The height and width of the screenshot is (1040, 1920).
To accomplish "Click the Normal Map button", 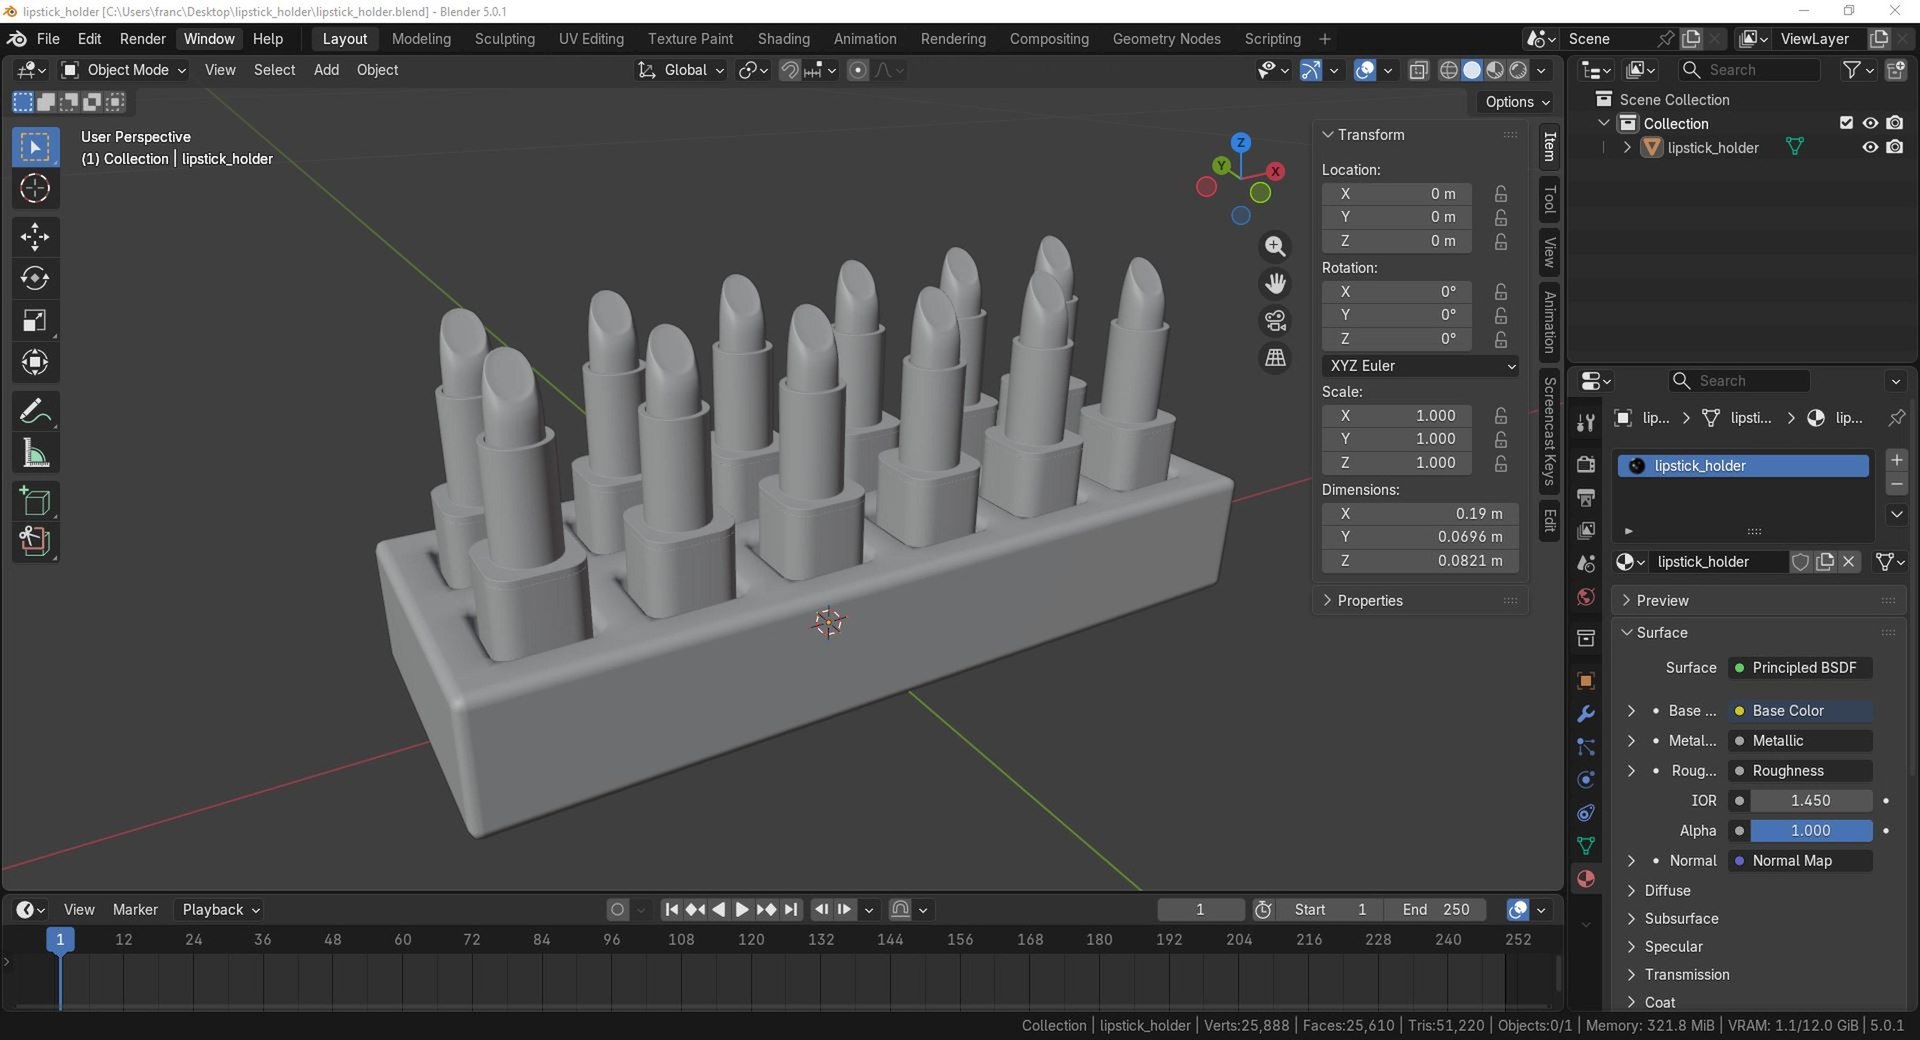I will point(1801,861).
